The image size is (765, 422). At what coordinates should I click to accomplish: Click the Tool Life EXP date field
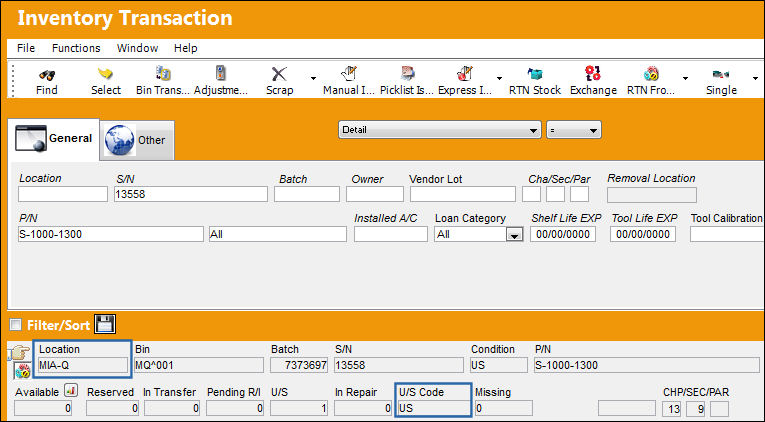pos(643,234)
